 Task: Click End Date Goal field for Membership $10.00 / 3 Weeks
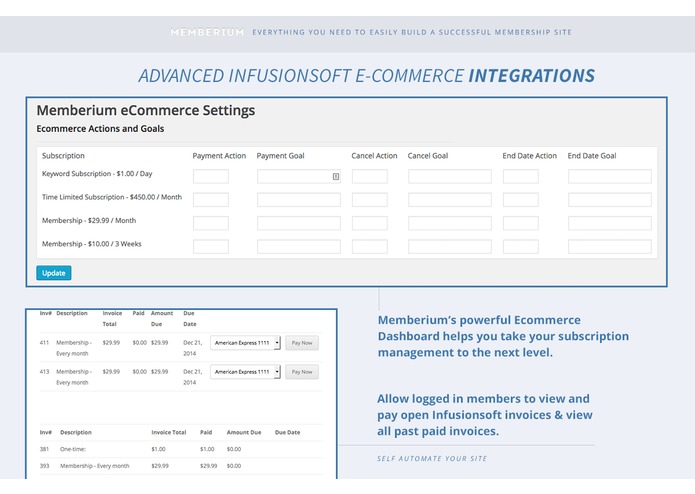point(610,247)
